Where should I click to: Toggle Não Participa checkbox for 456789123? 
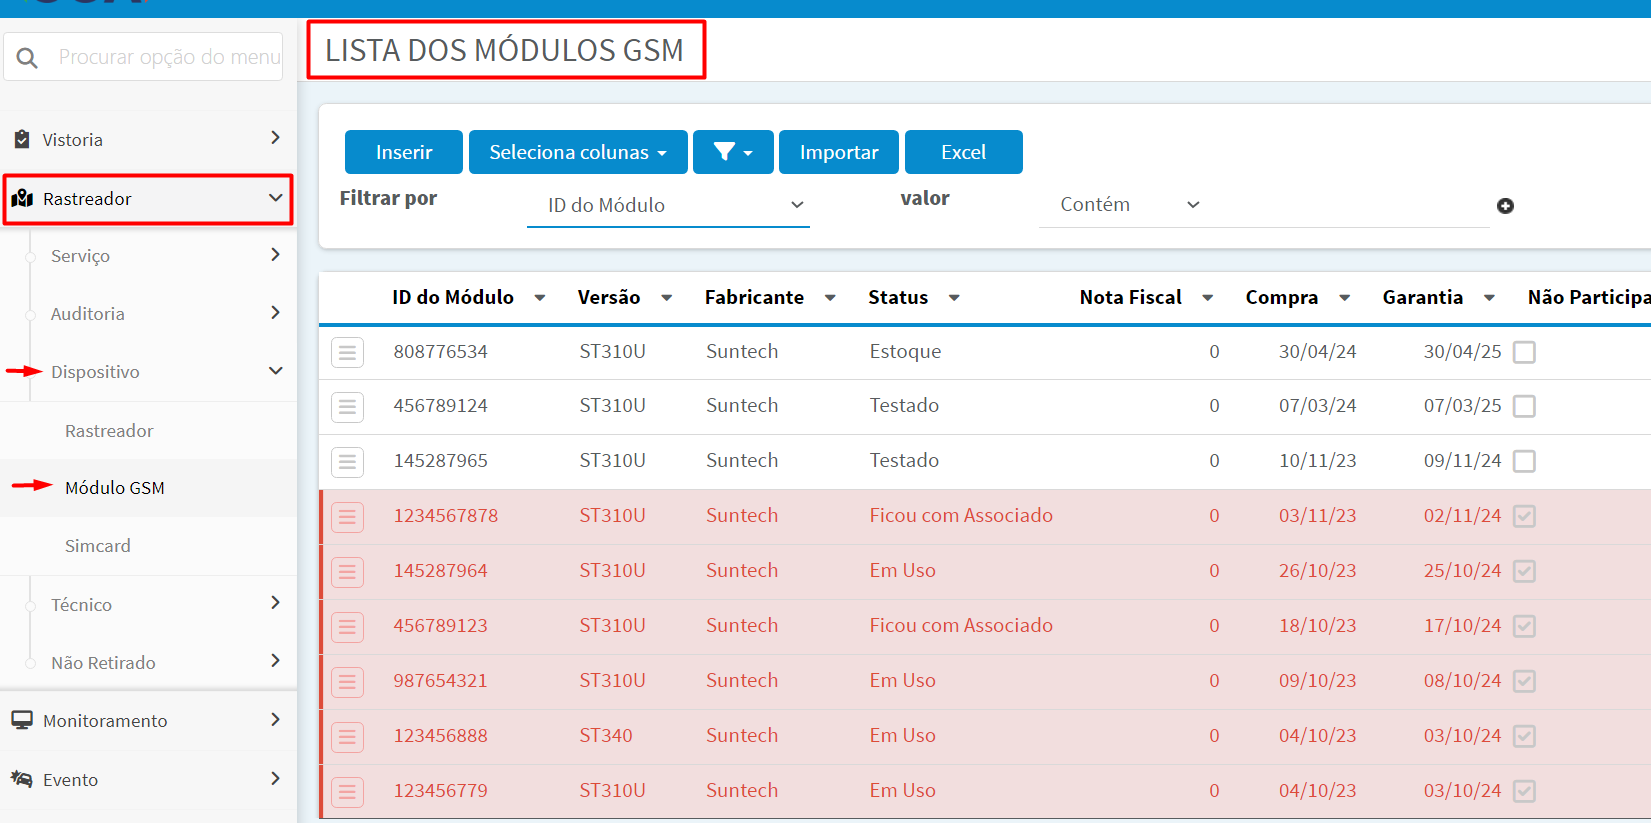pos(1524,626)
